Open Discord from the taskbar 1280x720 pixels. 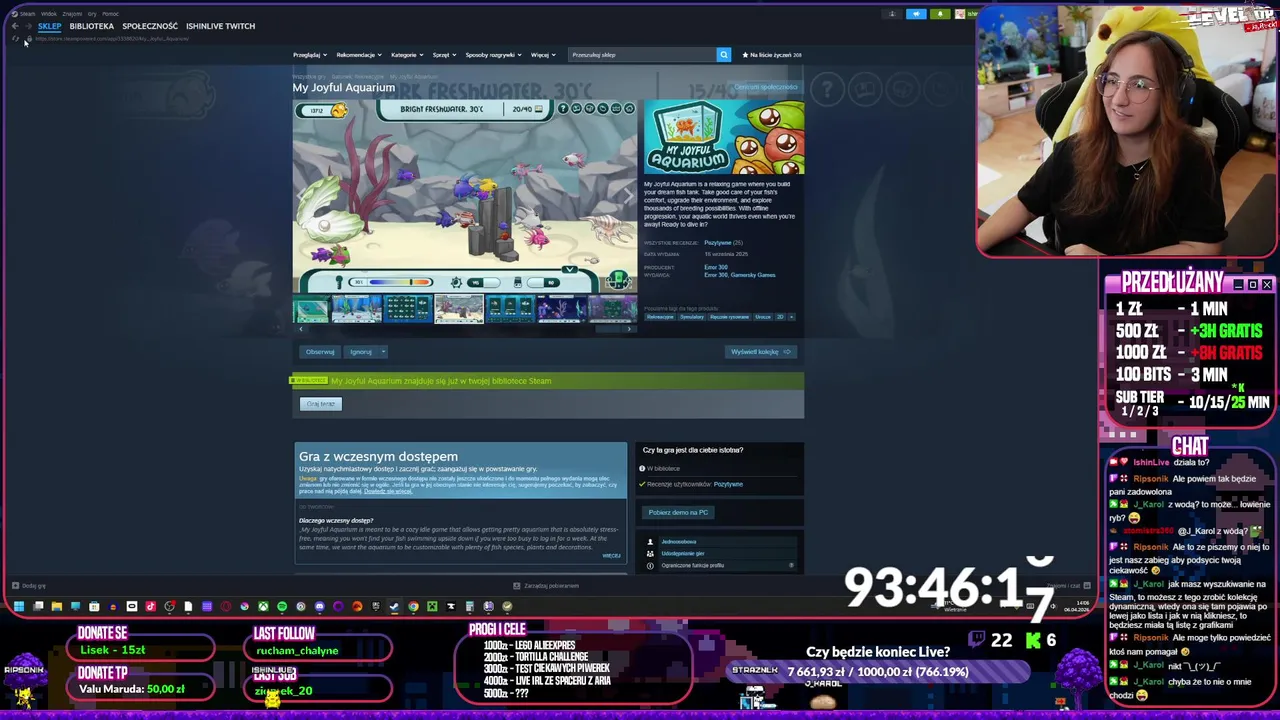click(320, 606)
